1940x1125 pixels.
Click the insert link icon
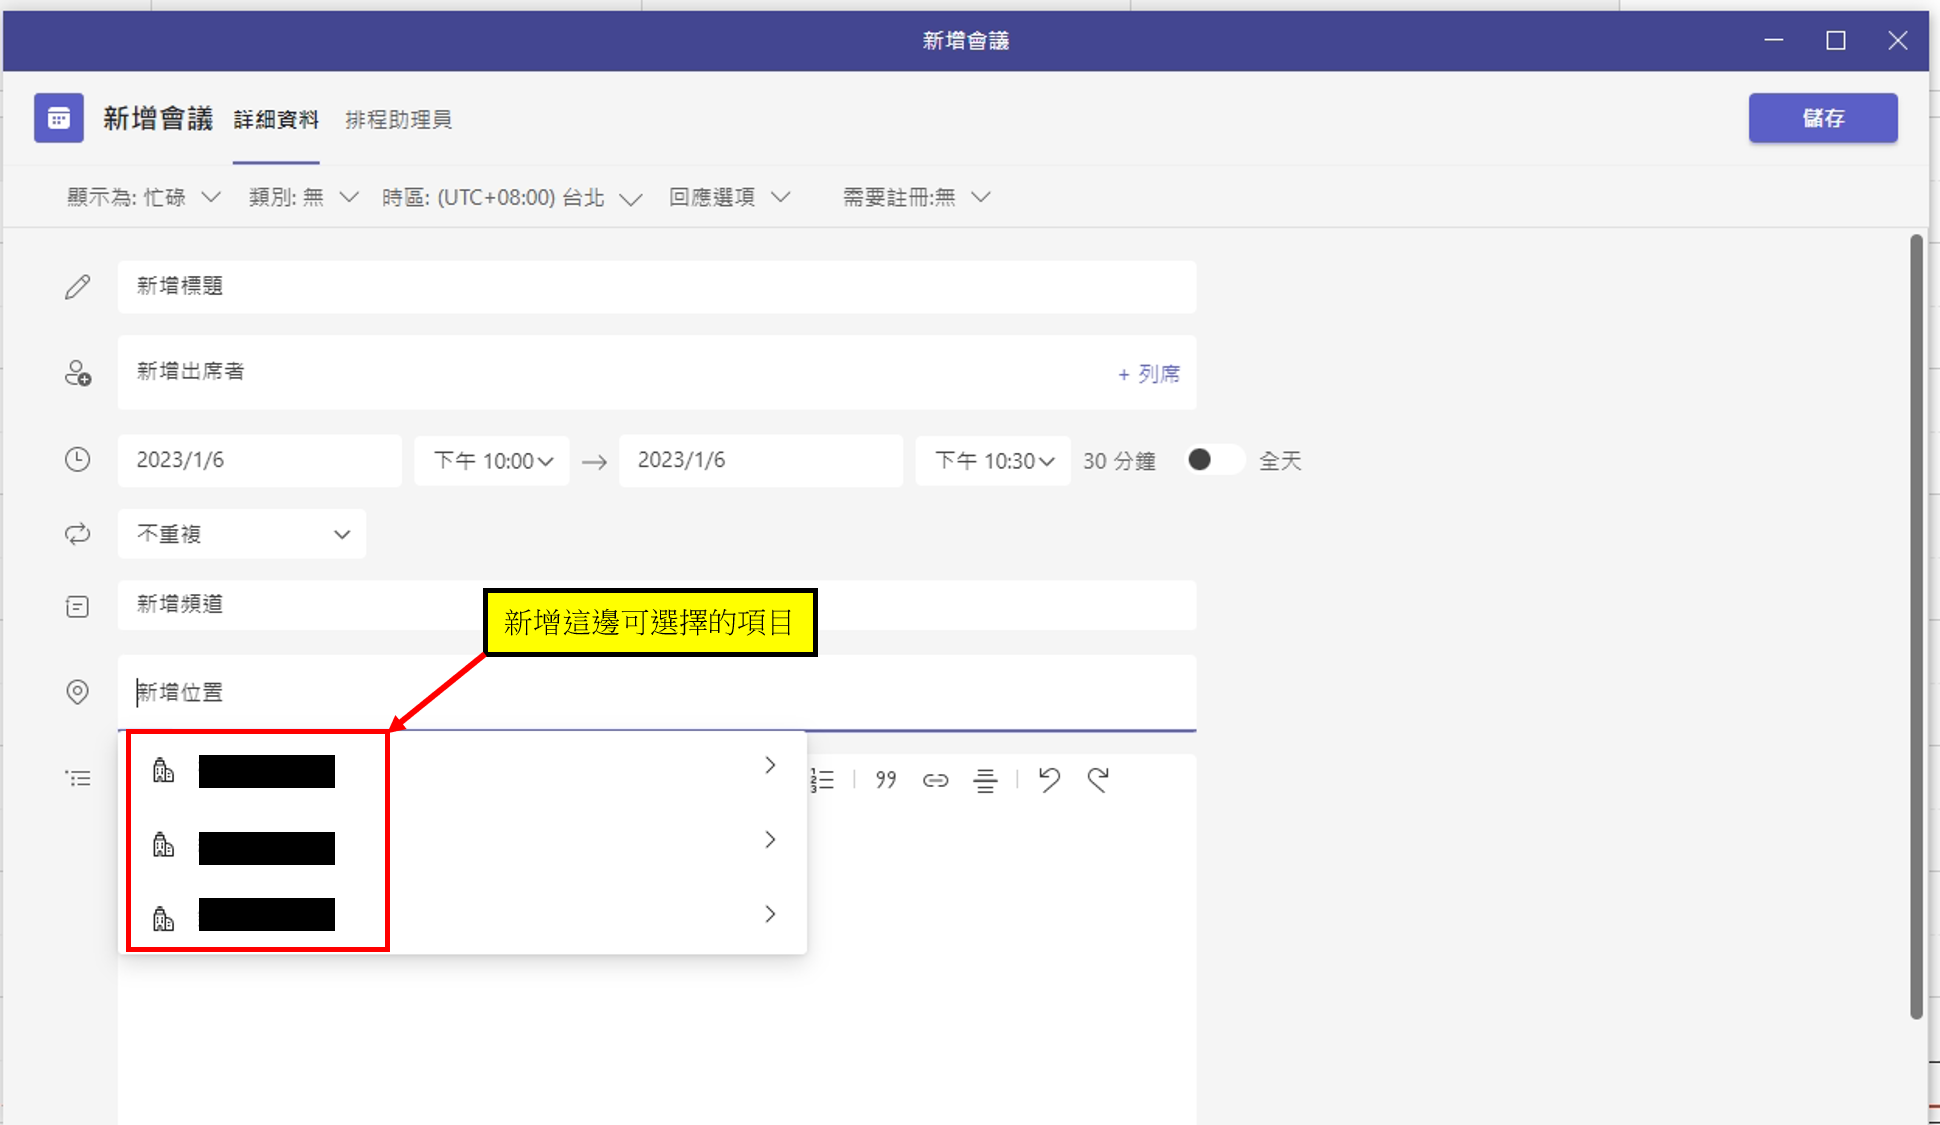[x=935, y=780]
